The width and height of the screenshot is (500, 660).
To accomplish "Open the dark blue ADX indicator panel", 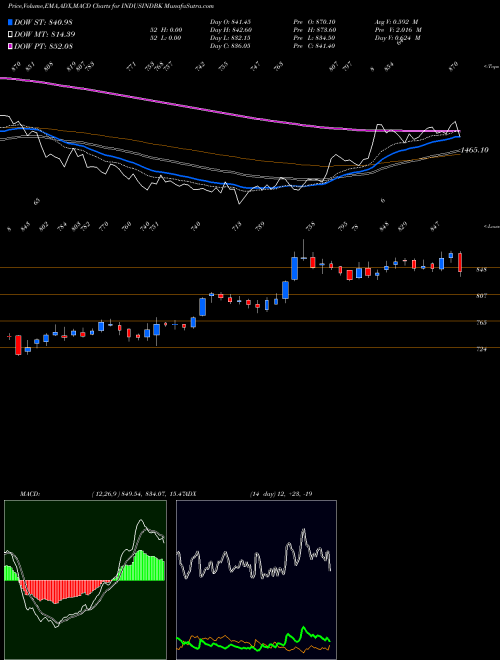I will [256, 580].
